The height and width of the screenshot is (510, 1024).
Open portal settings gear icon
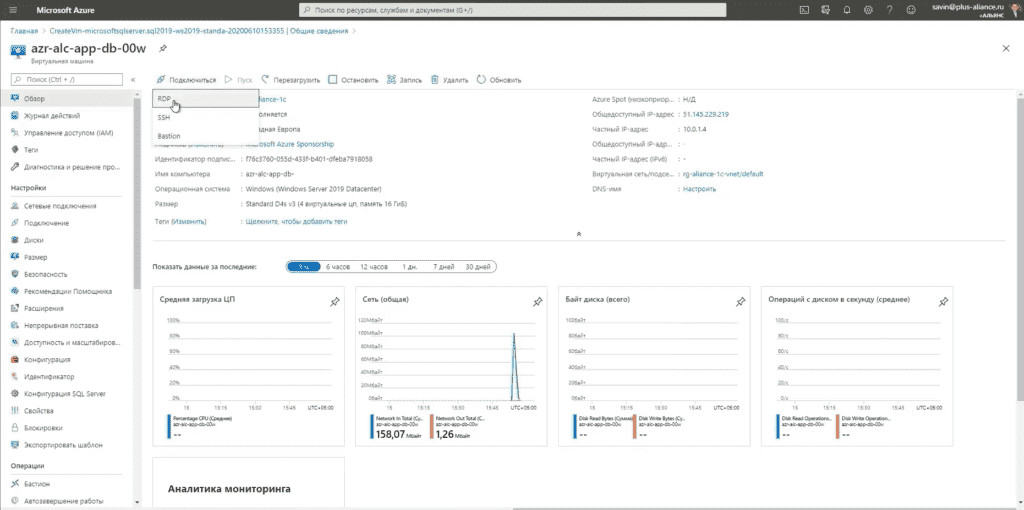[868, 10]
